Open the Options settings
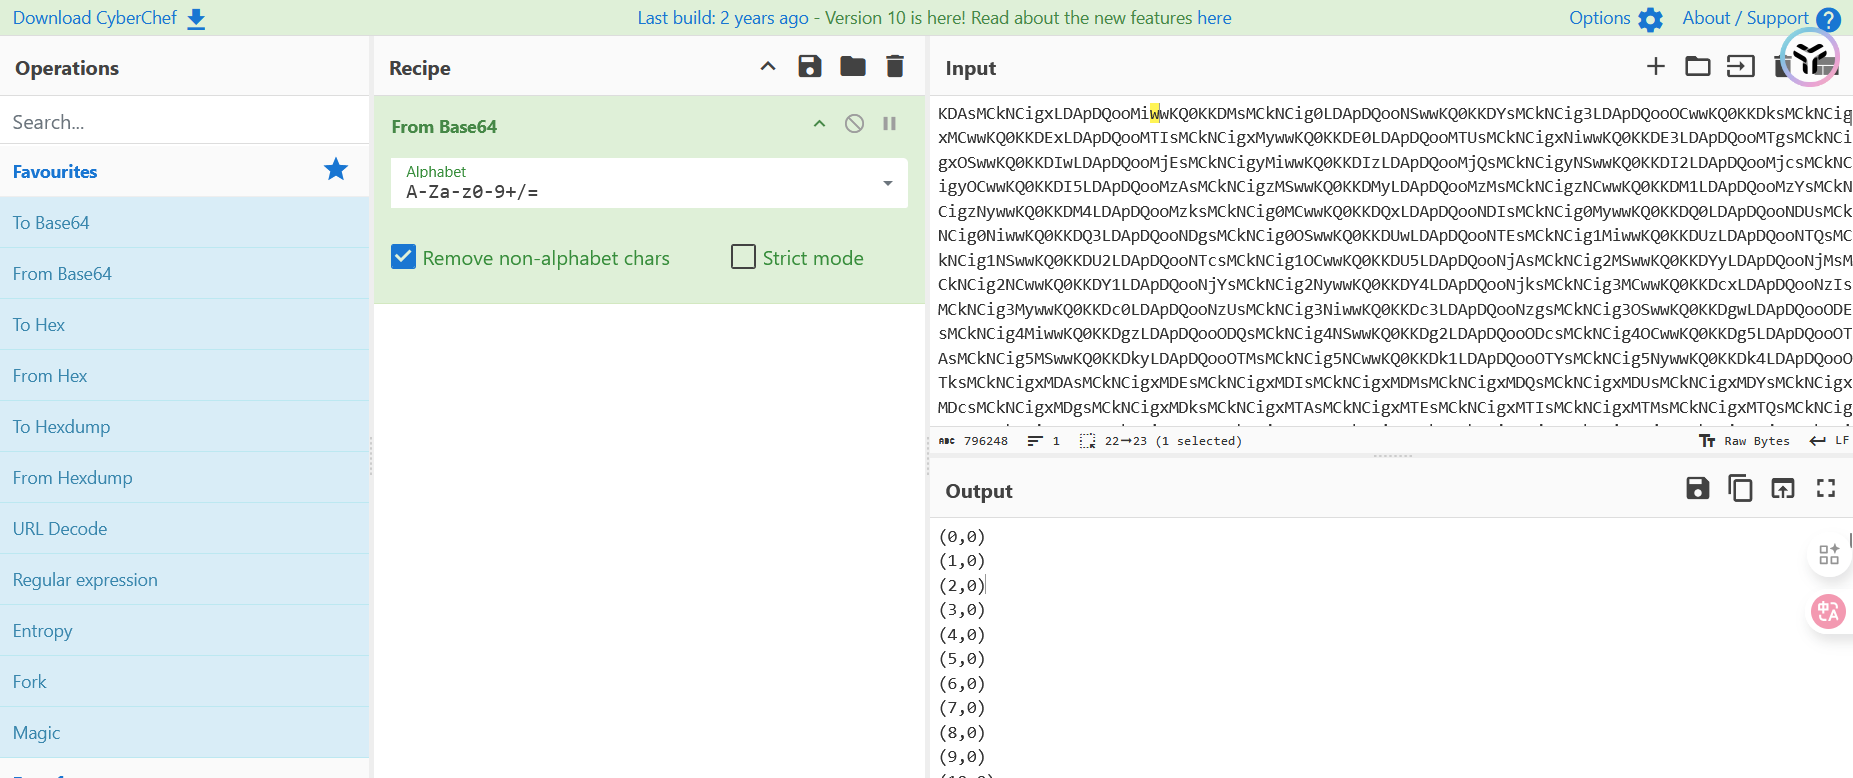Image resolution: width=1853 pixels, height=778 pixels. click(x=1615, y=18)
